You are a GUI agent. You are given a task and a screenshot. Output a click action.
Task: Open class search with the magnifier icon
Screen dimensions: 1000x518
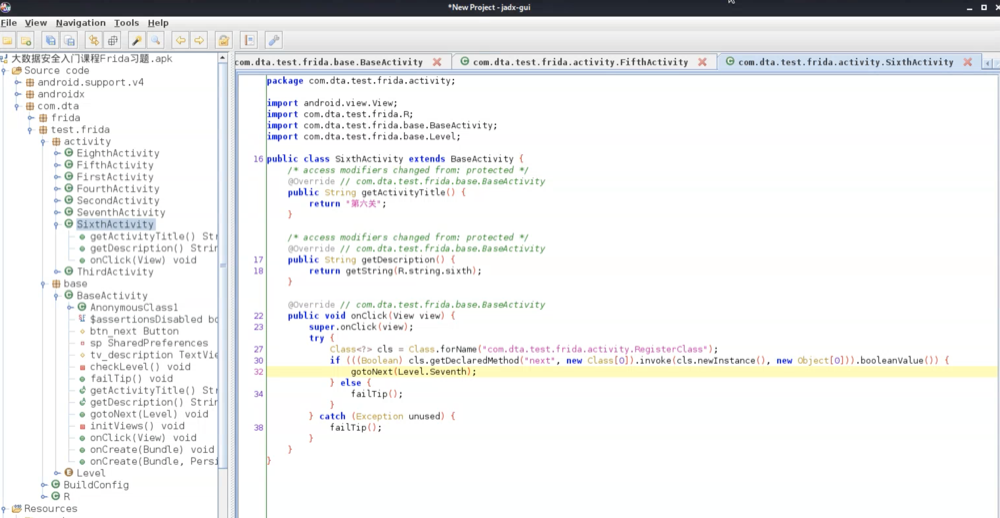pyautogui.click(x=155, y=41)
